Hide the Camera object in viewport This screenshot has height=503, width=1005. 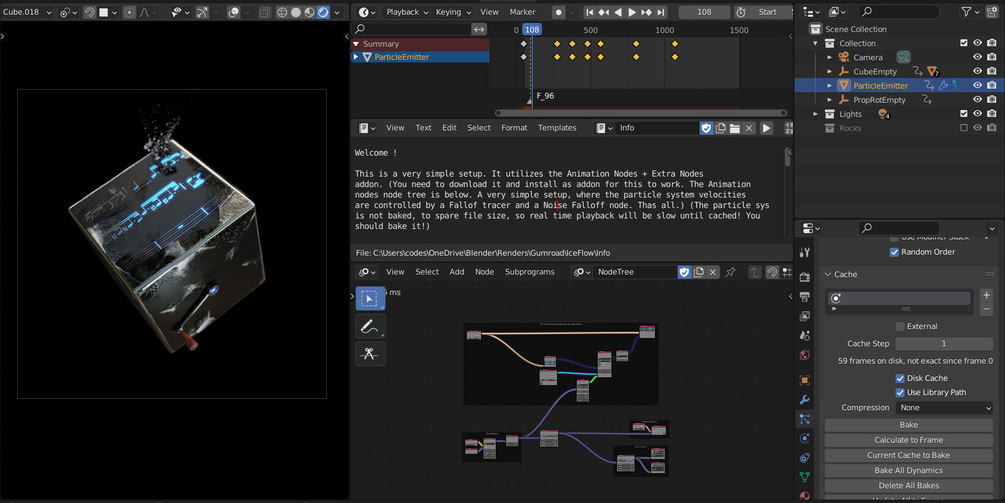[x=977, y=57]
